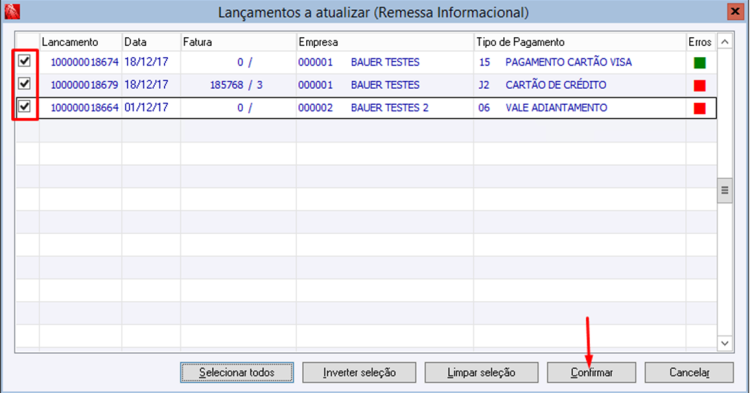Click the Tipo de Pagamento column header
This screenshot has height=393, width=750.
point(580,42)
